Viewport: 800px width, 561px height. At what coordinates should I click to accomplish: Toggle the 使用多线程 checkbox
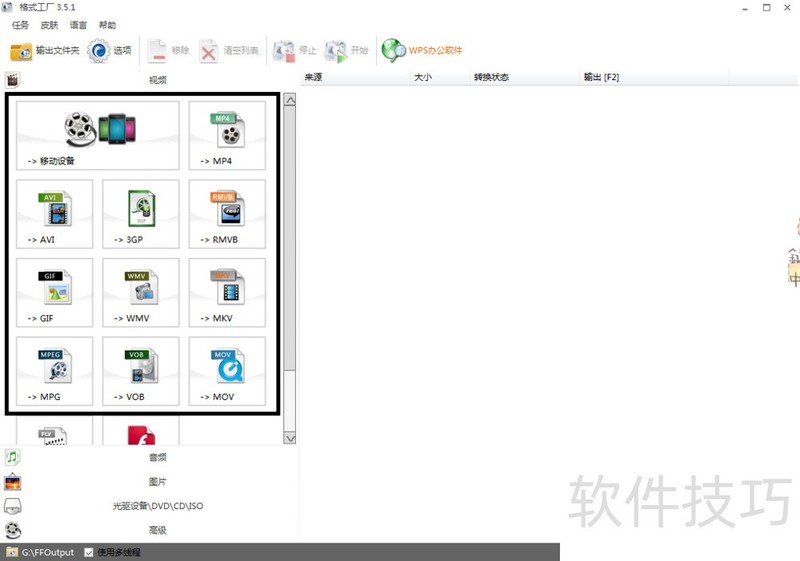click(89, 552)
